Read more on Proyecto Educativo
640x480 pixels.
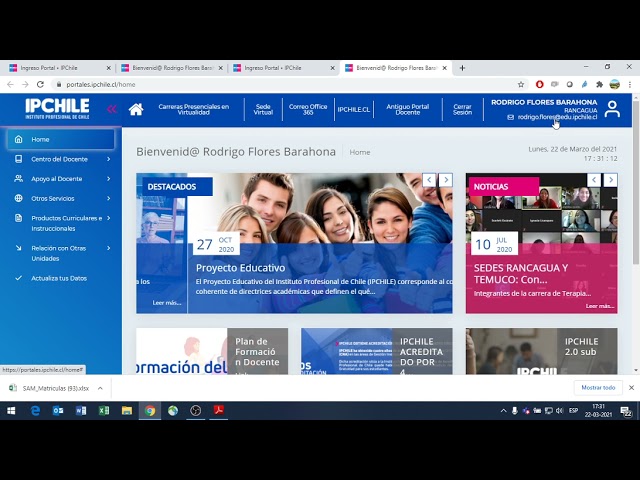click(x=167, y=303)
